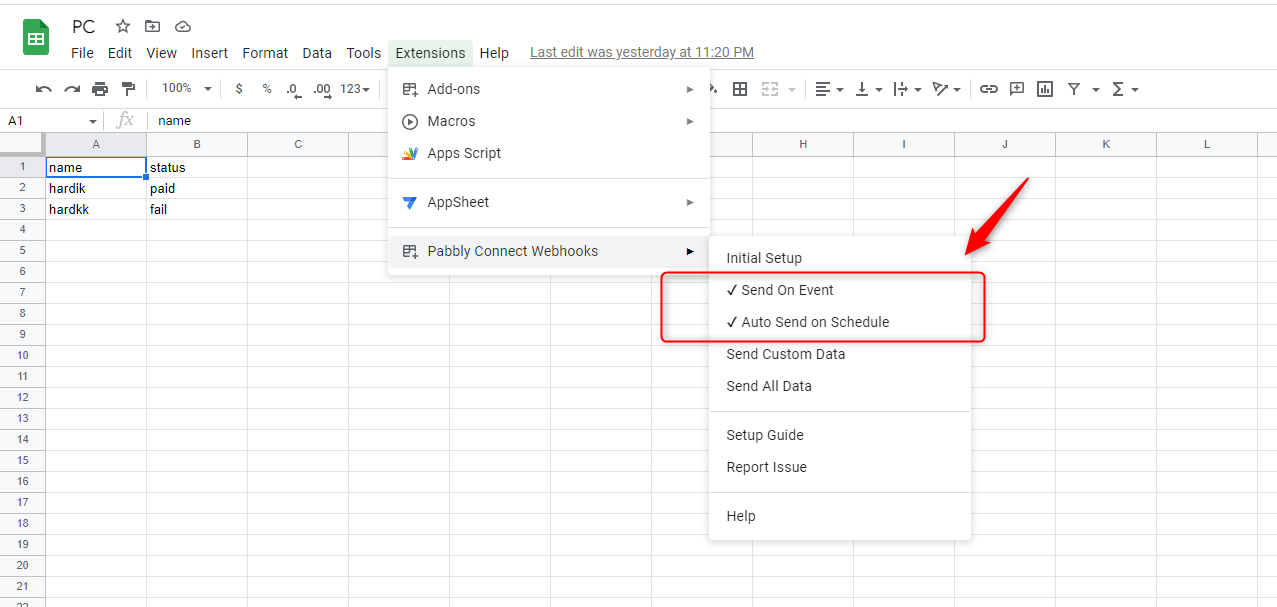Click the move-to-folder icon
The width and height of the screenshot is (1277, 607).
(152, 26)
